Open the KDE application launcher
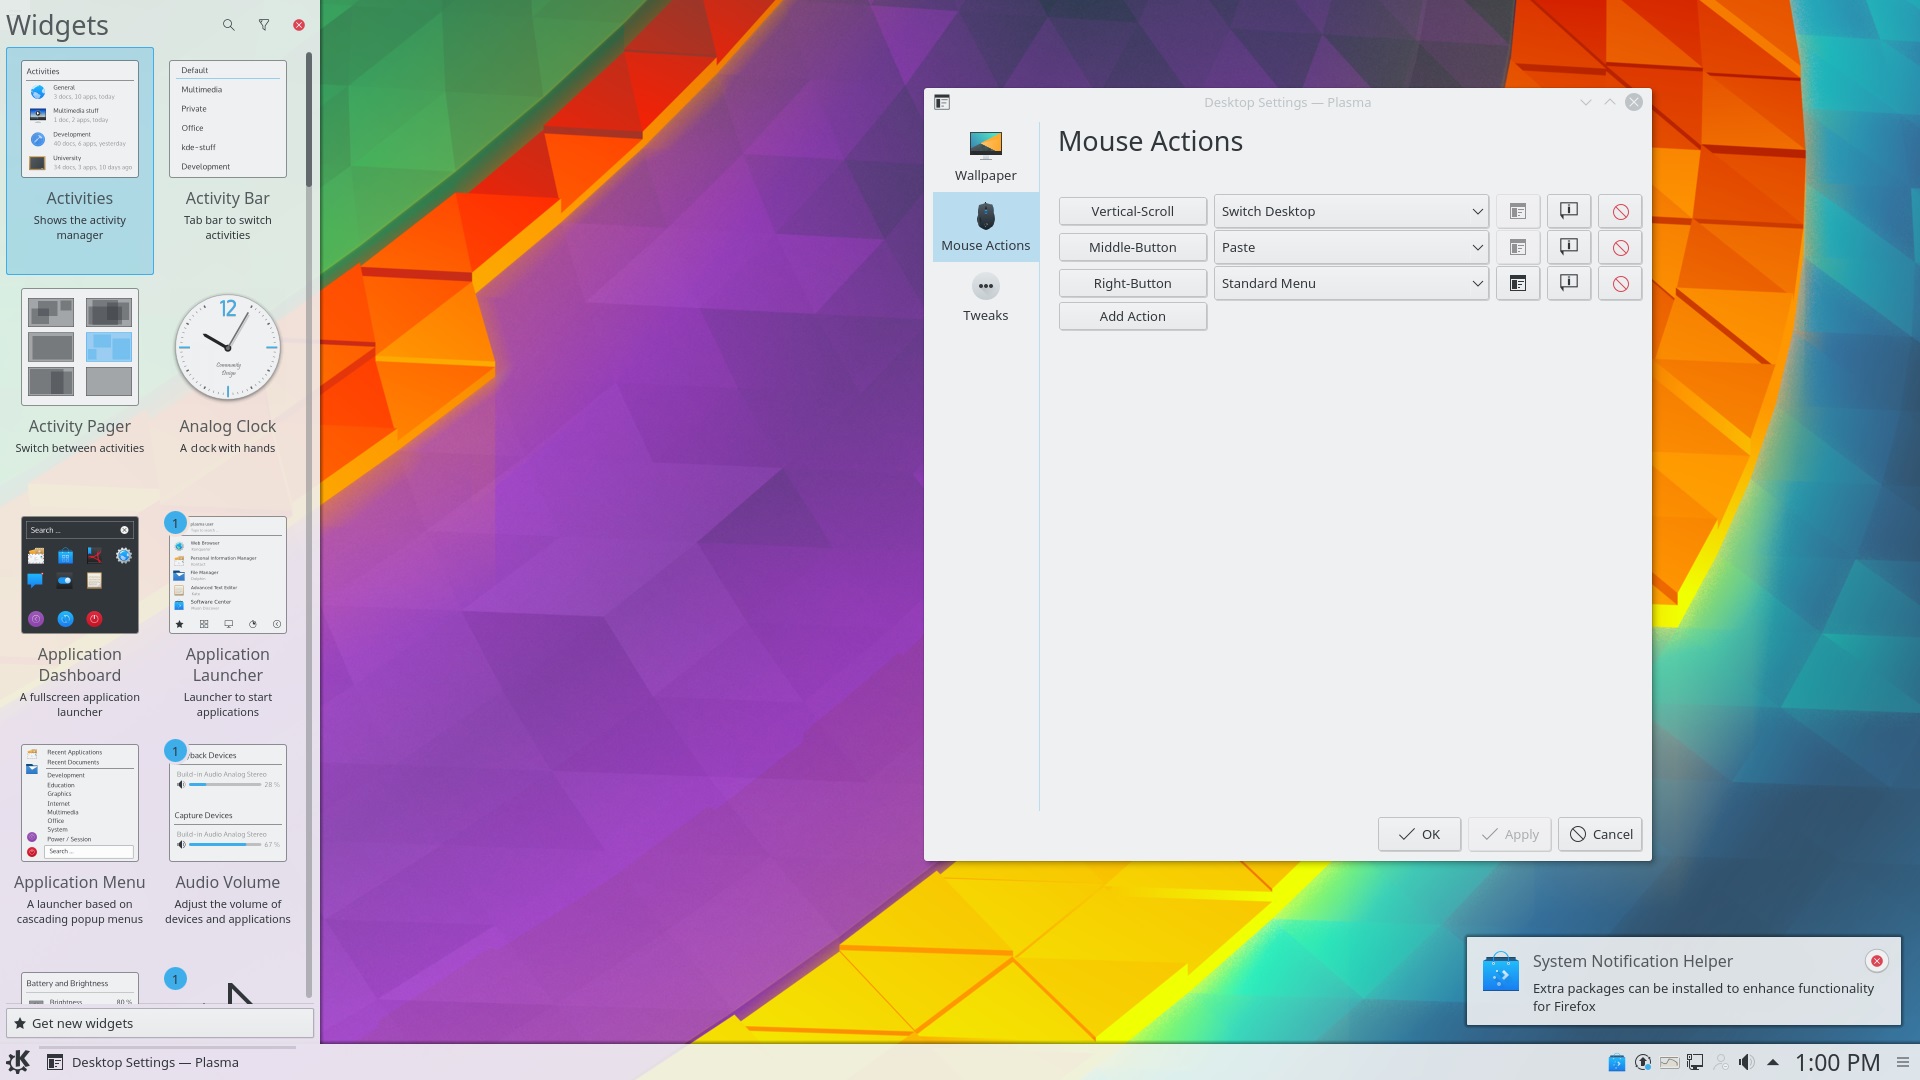 click(x=20, y=1062)
